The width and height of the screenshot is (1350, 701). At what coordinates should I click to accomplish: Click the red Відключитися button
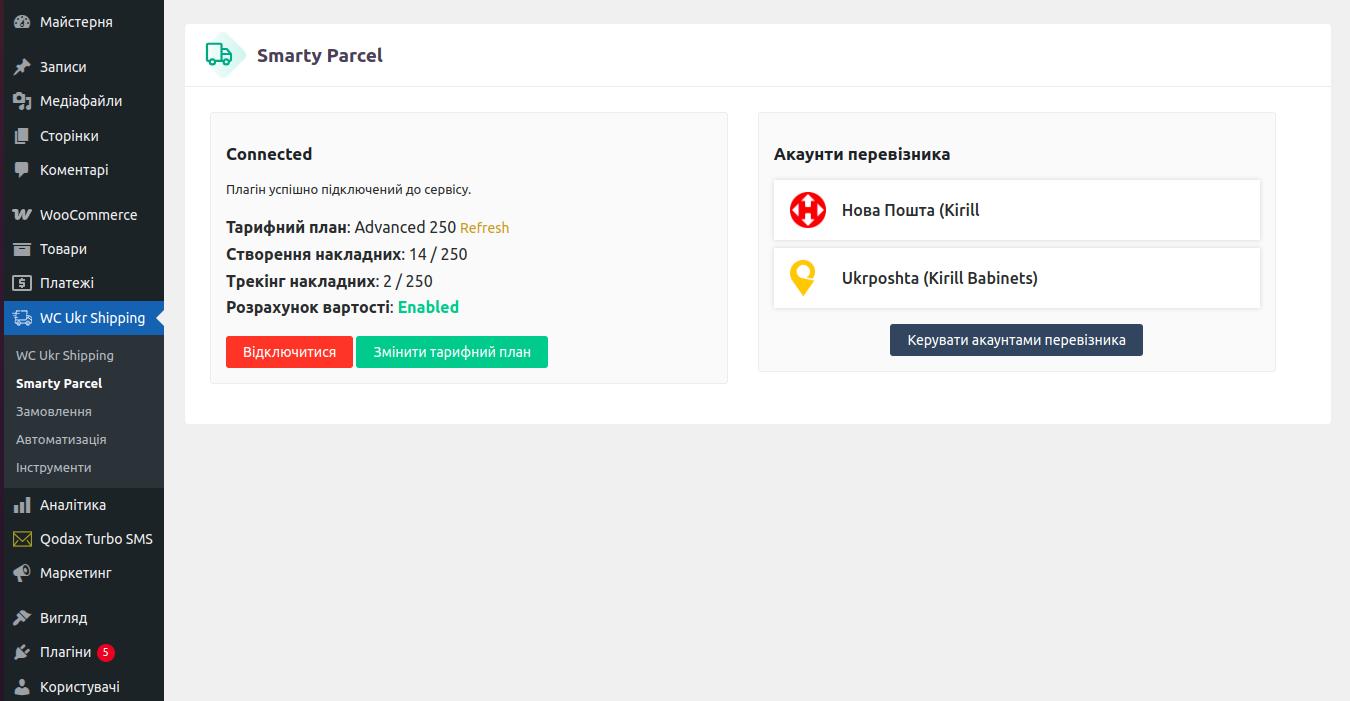pyautogui.click(x=290, y=352)
